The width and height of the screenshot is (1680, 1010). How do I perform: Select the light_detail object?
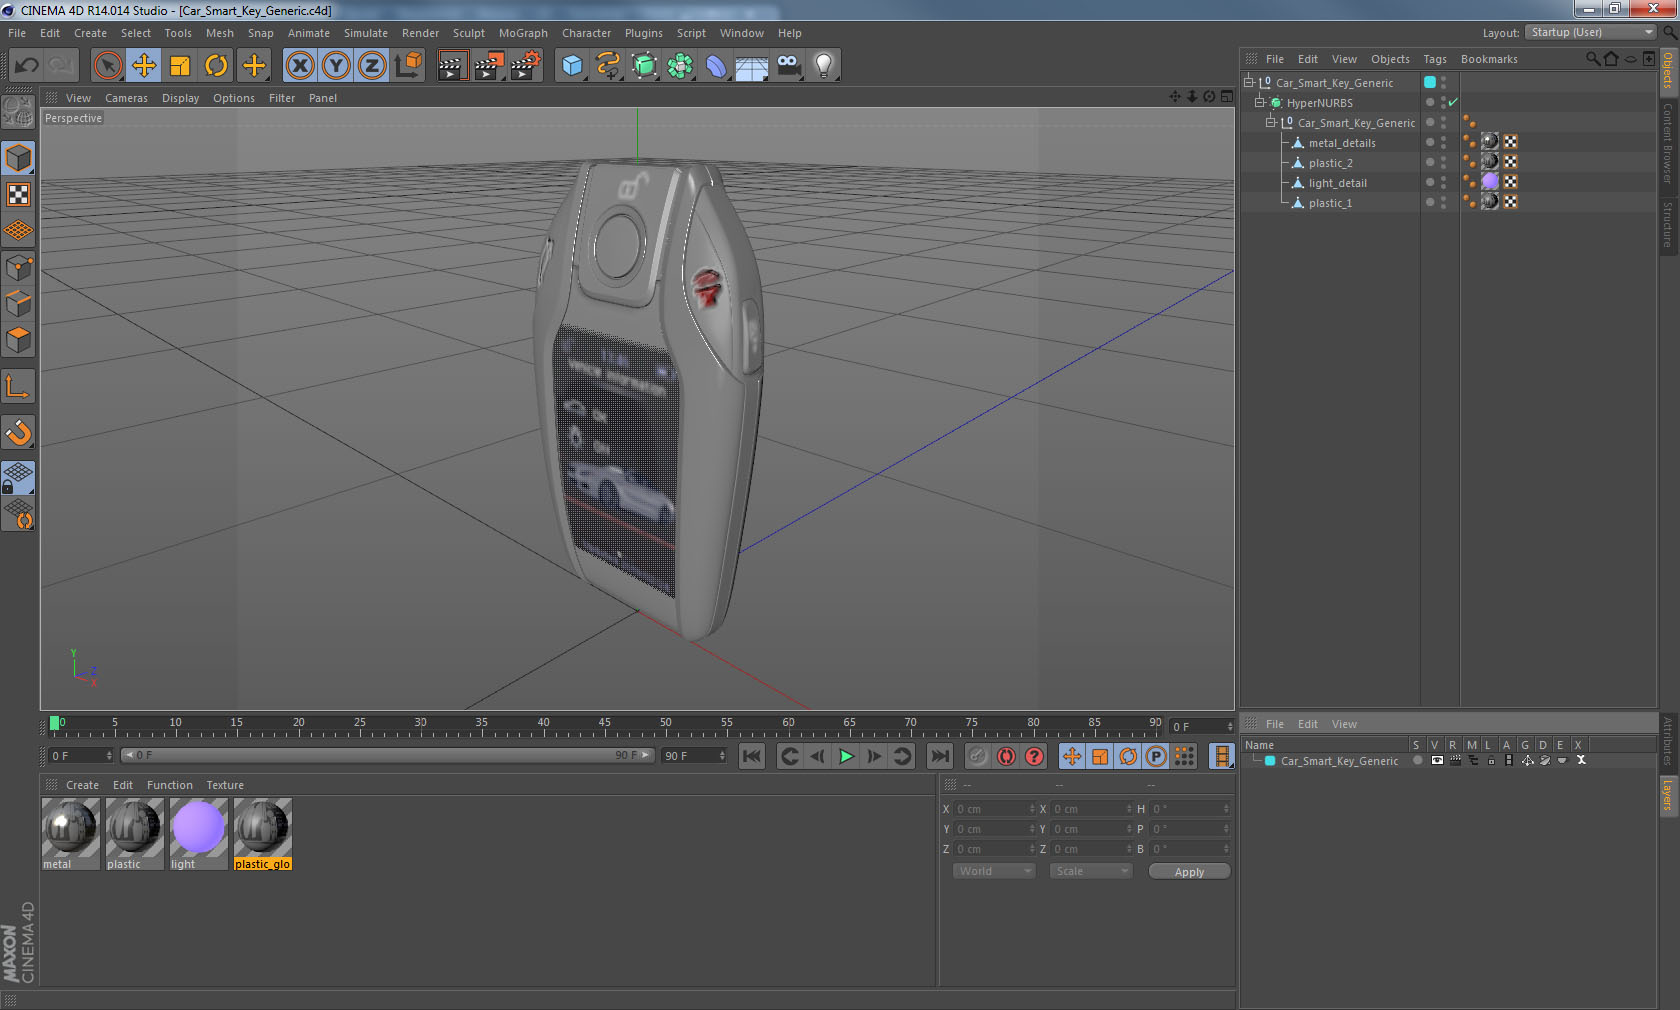pos(1337,183)
